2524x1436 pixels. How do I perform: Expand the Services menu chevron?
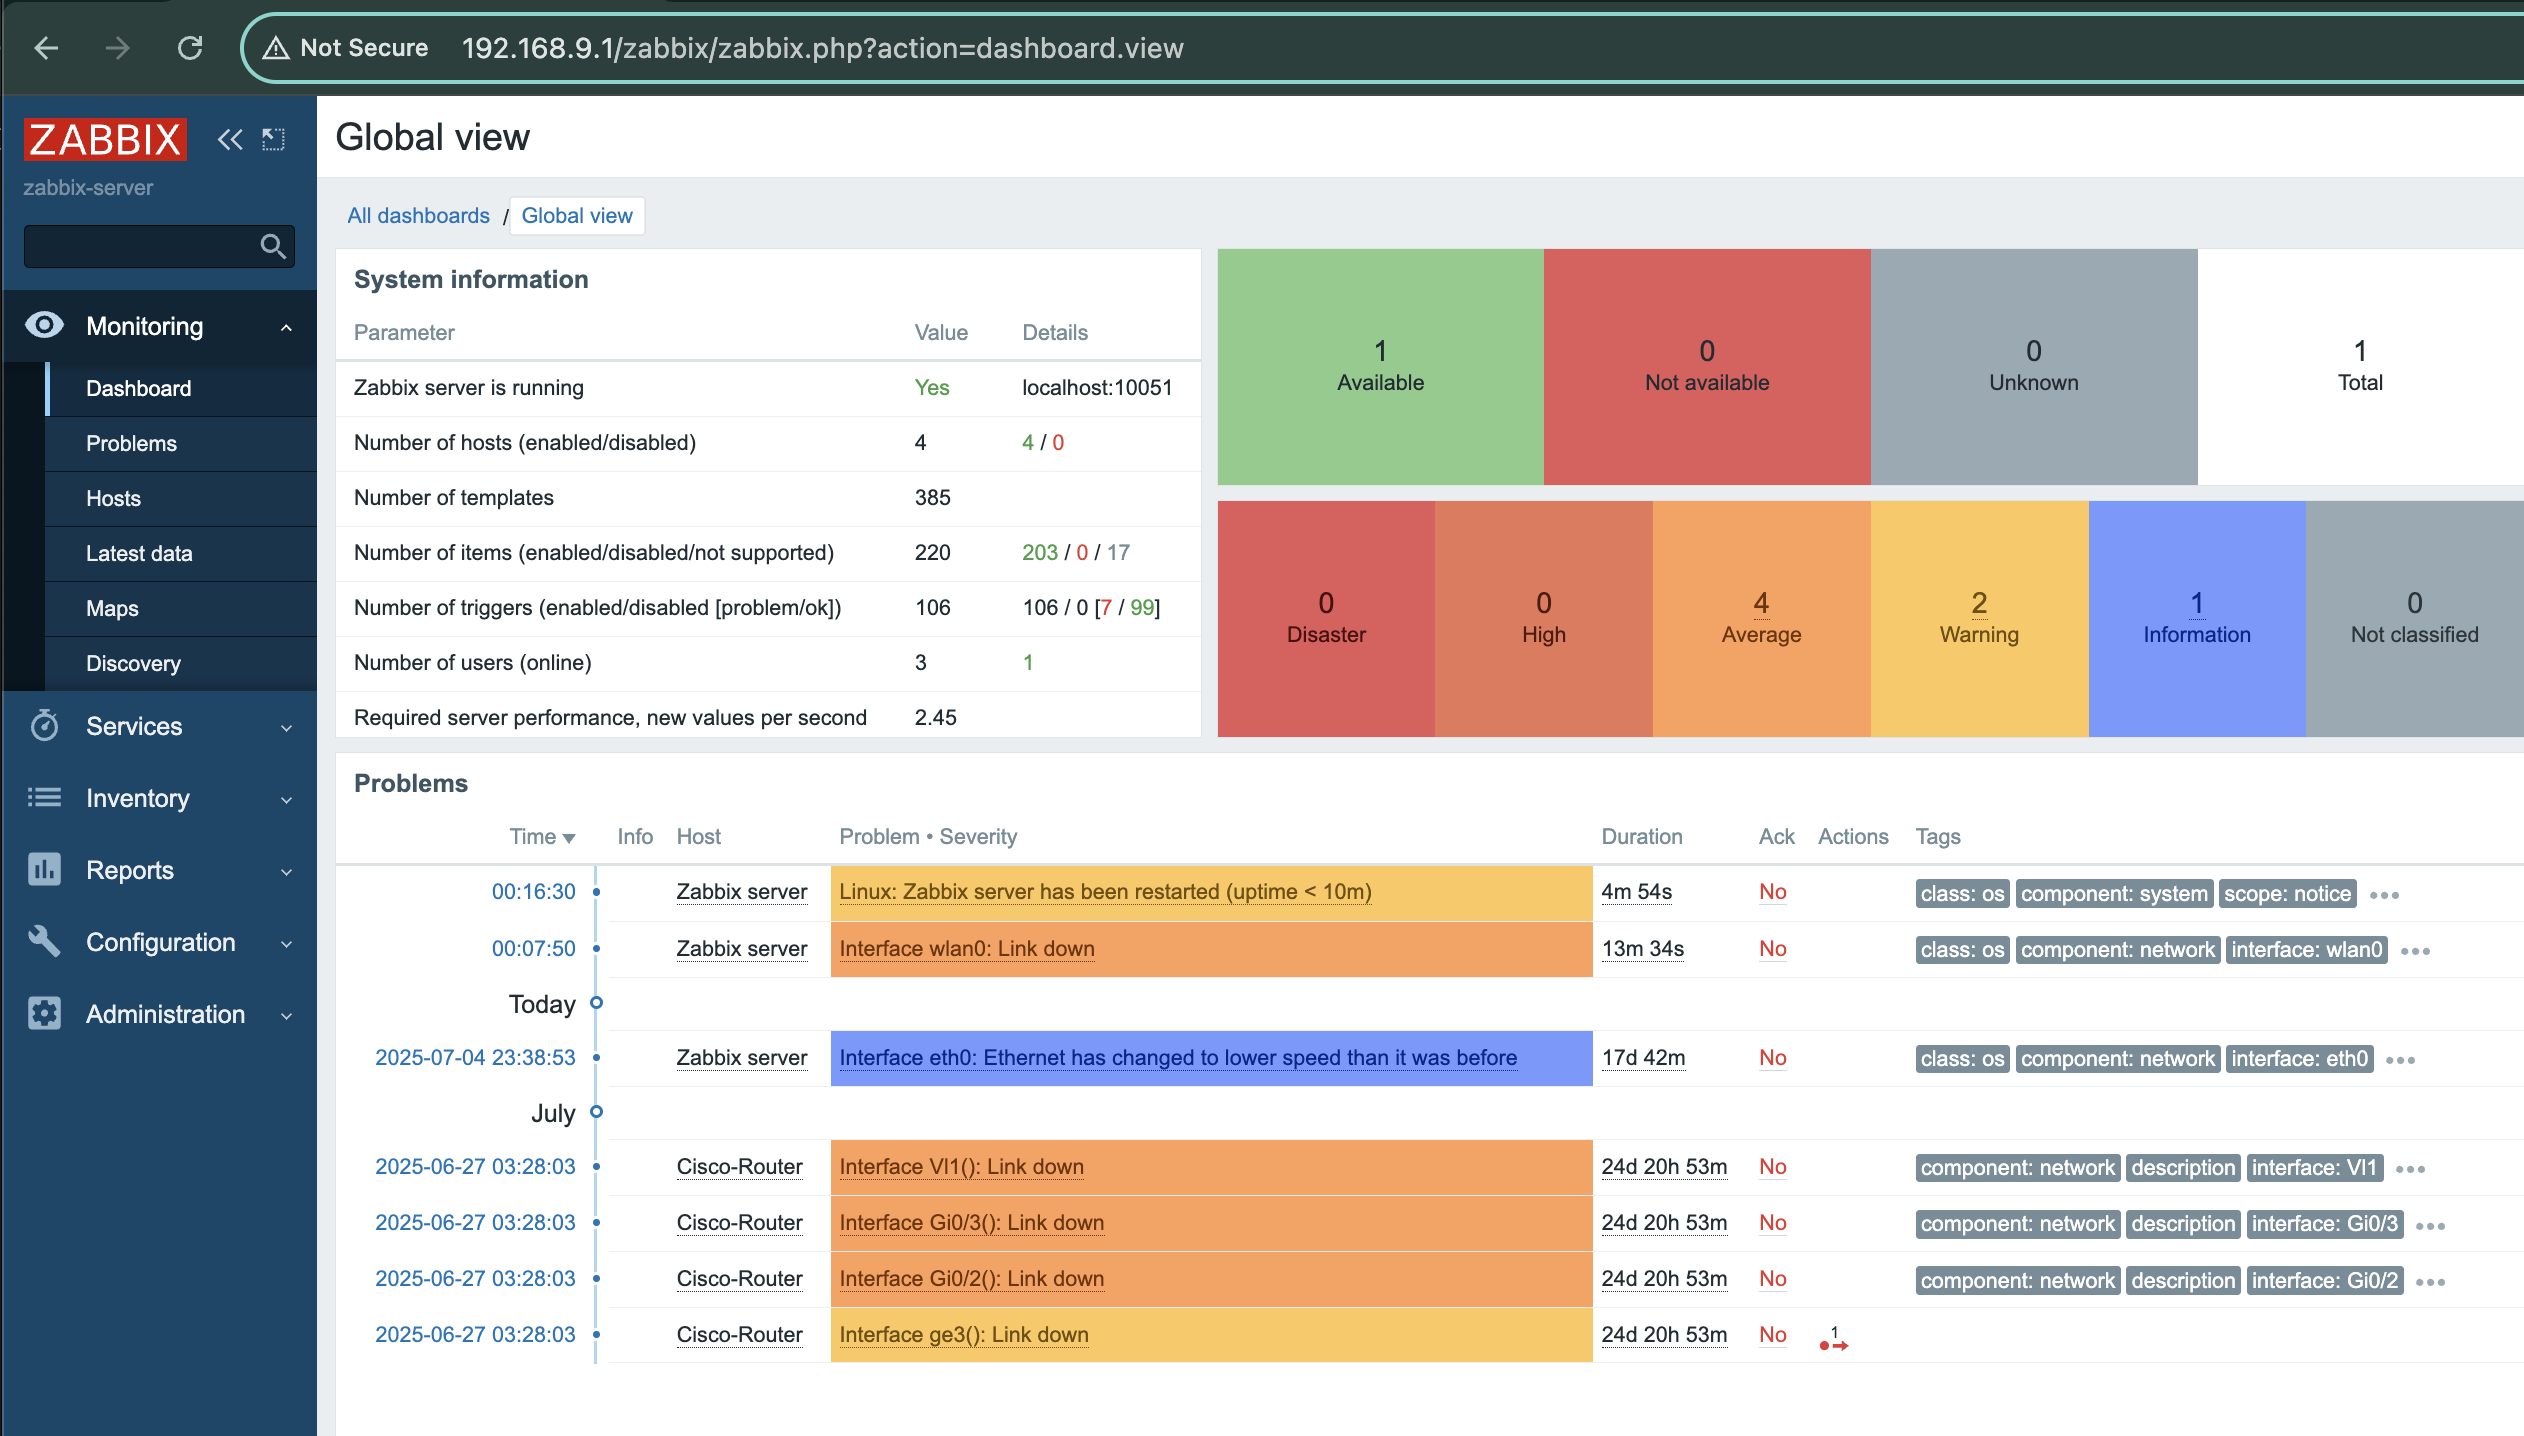point(287,727)
